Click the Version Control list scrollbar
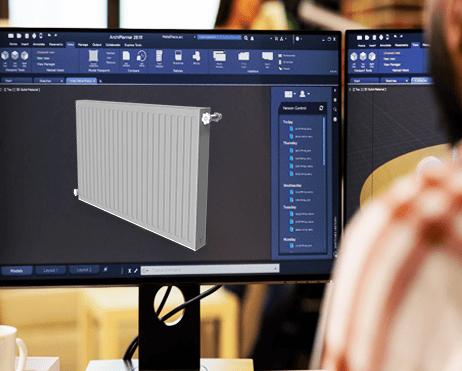This screenshot has width=462, height=371. pyautogui.click(x=324, y=141)
